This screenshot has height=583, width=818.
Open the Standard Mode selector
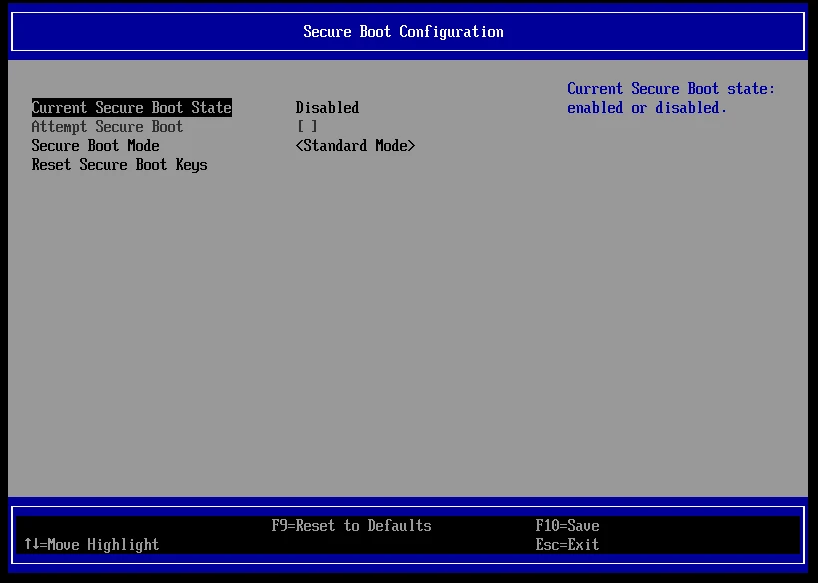pyautogui.click(x=355, y=146)
